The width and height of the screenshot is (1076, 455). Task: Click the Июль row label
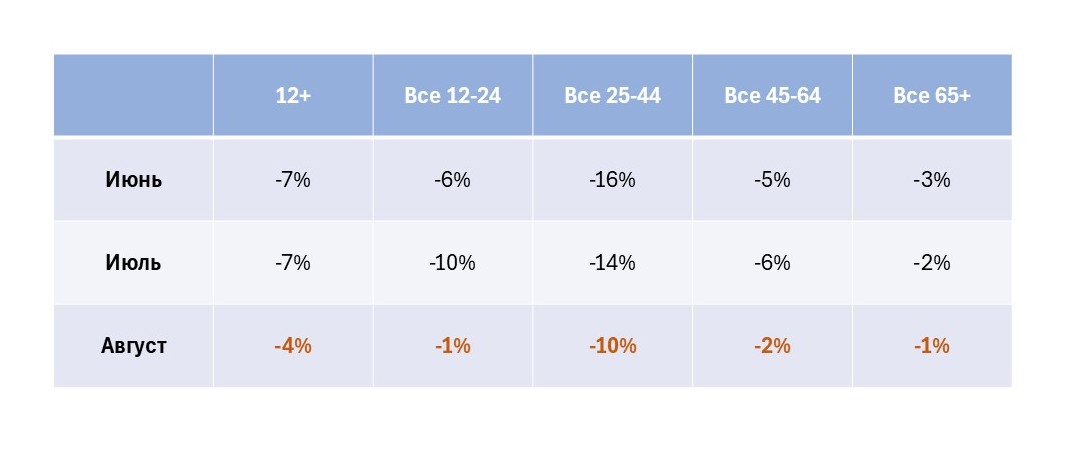(x=133, y=263)
